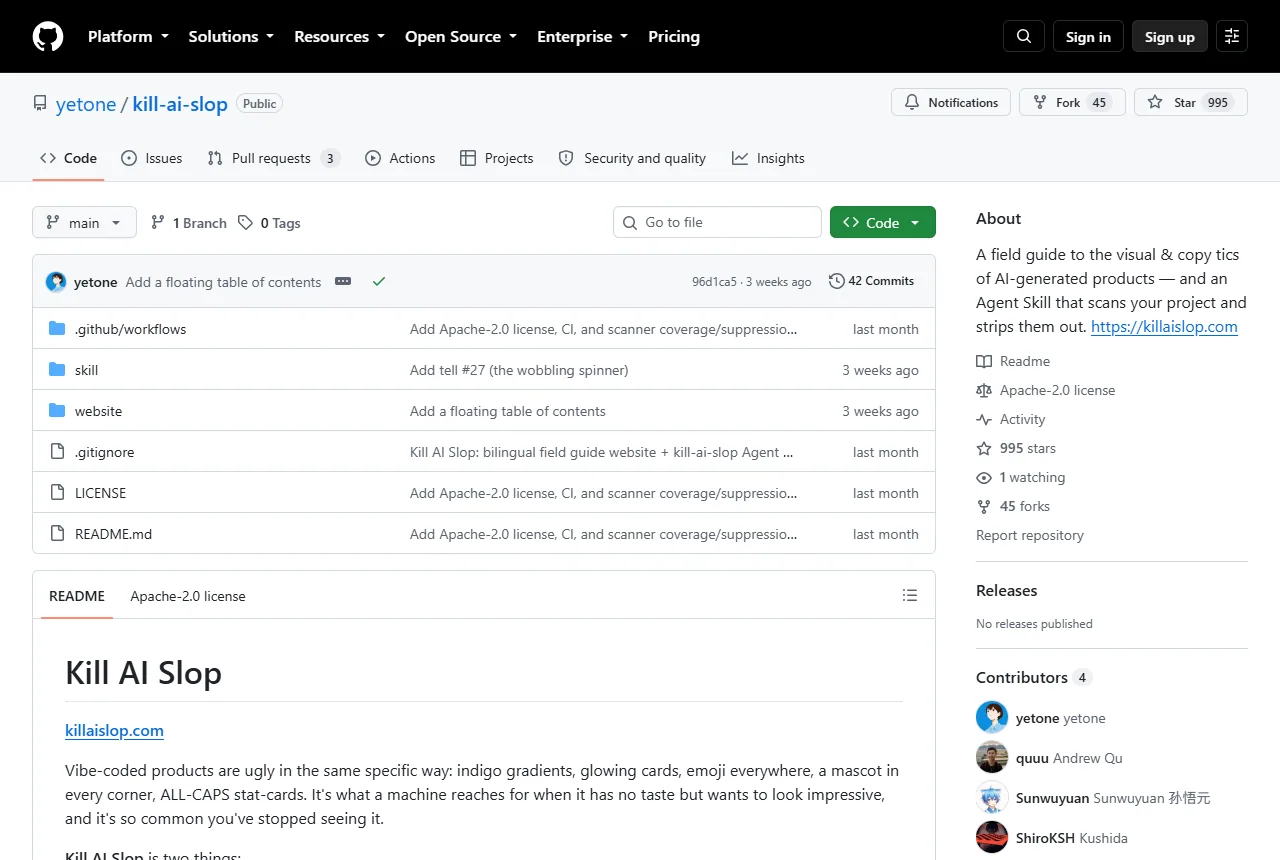The image size is (1280, 860).
Task: Open killaislop.com link in README body
Action: point(114,730)
